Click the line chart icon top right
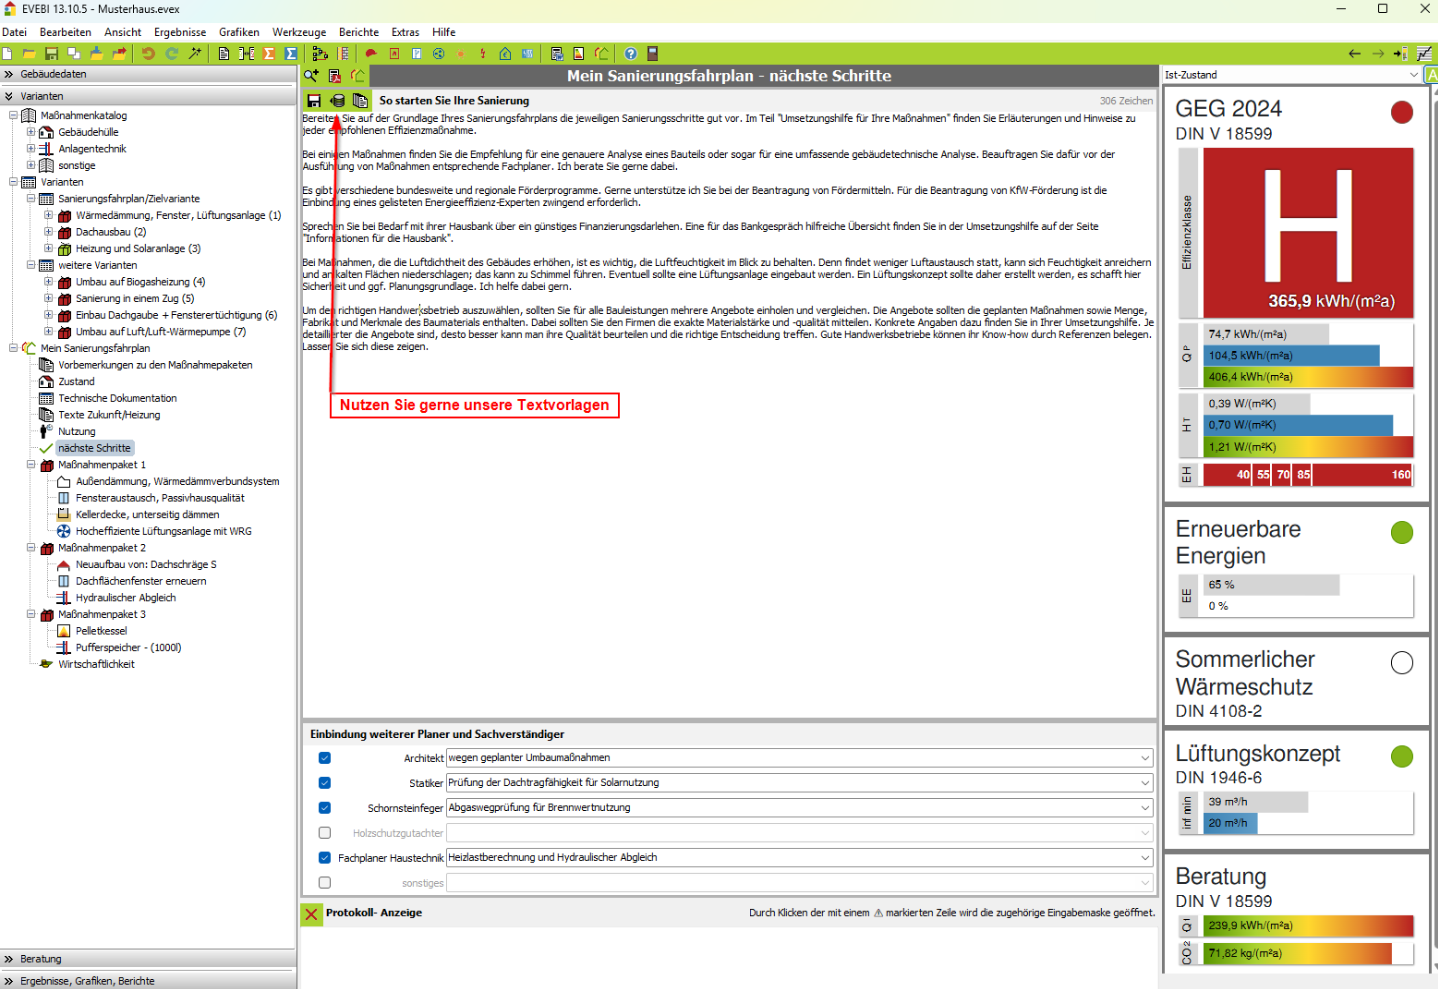 coord(1425,54)
